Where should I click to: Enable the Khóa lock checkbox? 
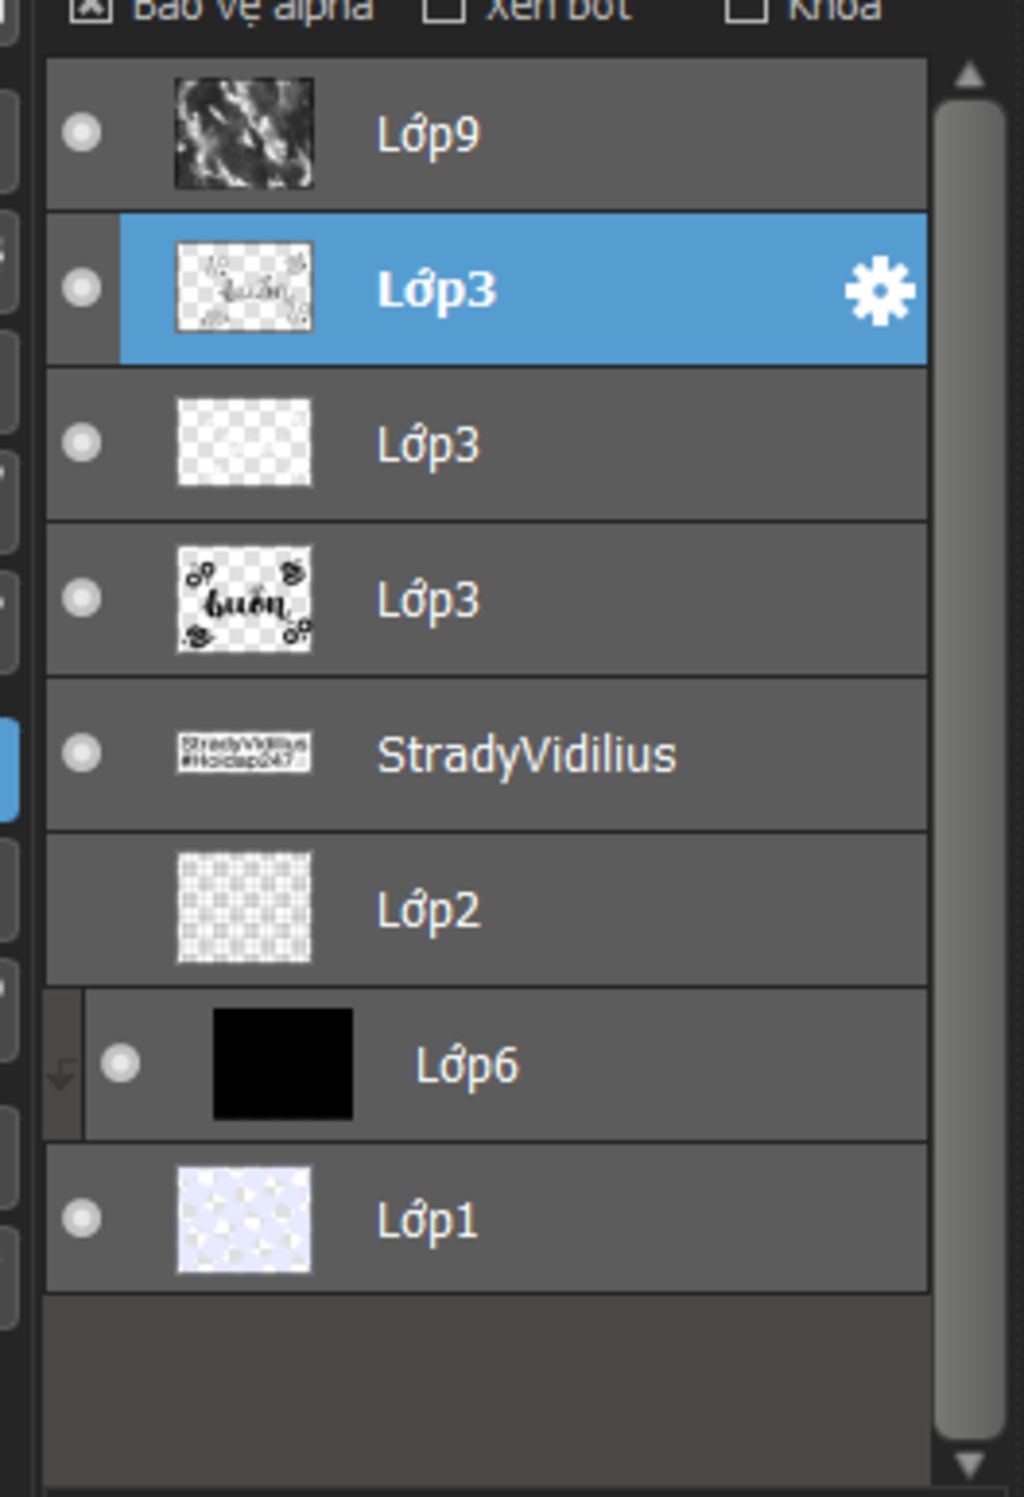(746, 10)
